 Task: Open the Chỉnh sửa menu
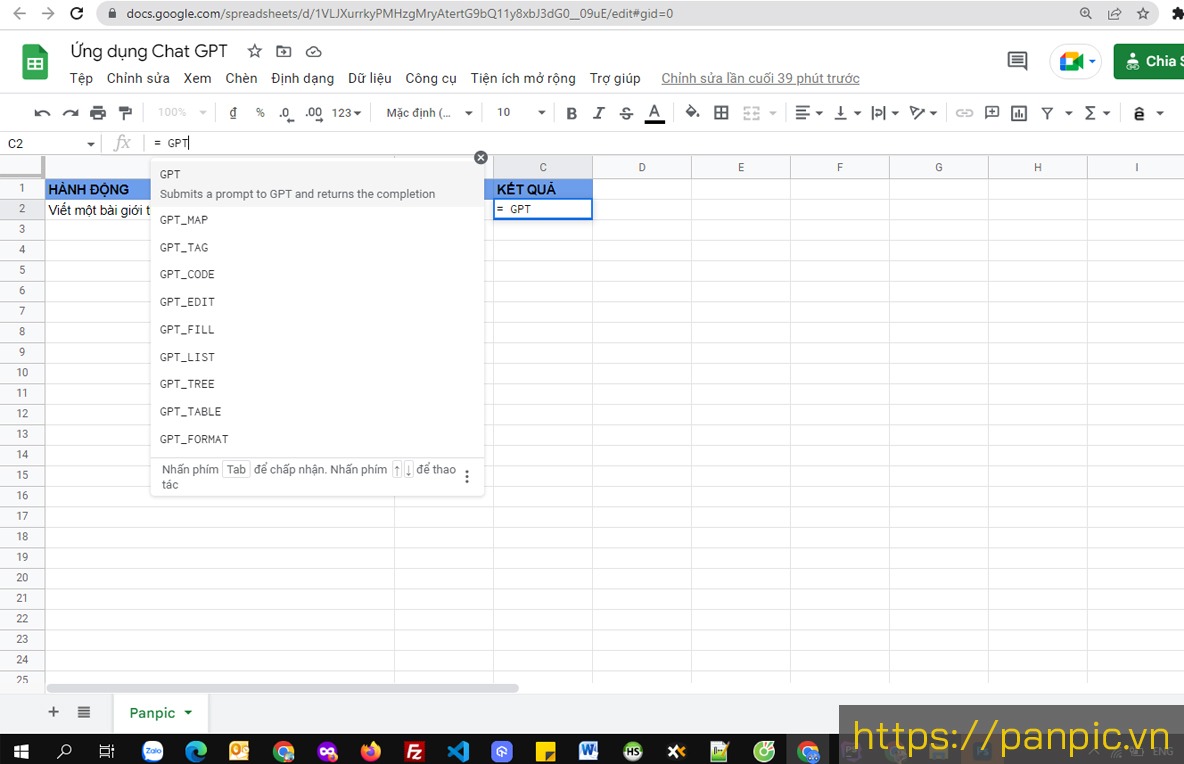coord(138,79)
